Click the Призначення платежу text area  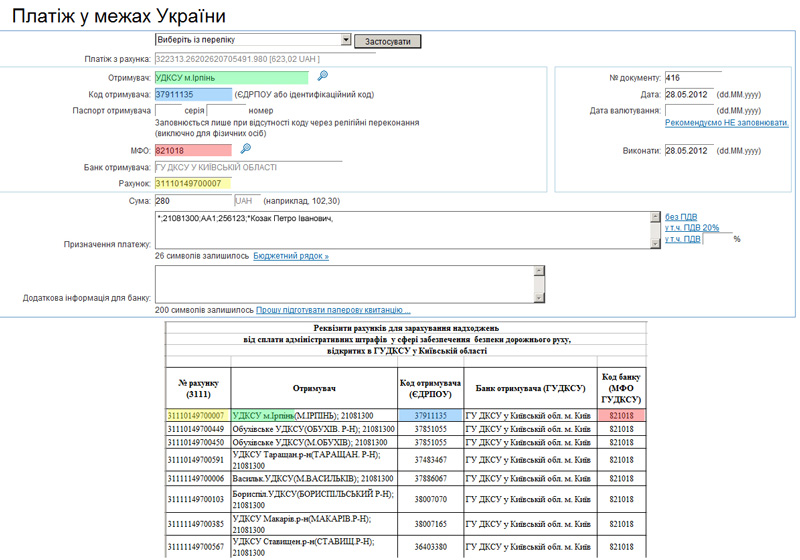click(403, 231)
